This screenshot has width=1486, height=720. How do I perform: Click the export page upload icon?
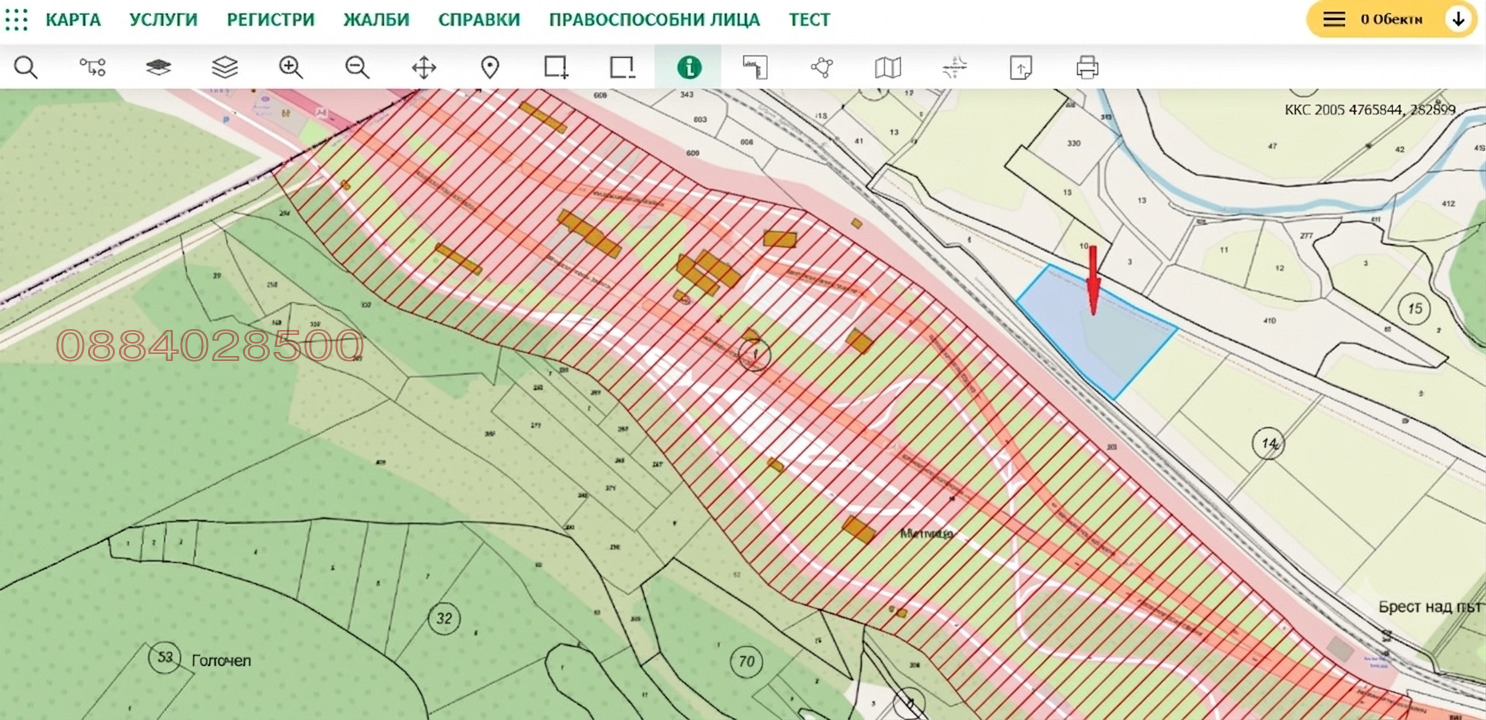coord(1021,67)
